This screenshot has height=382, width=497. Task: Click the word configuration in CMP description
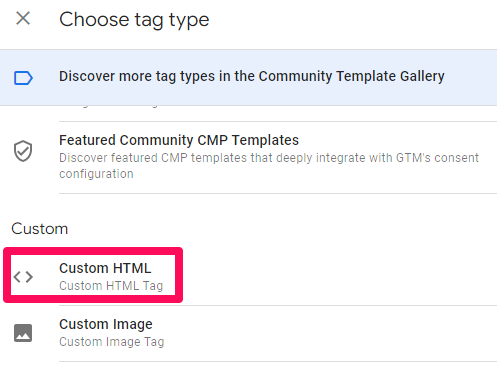(x=96, y=174)
